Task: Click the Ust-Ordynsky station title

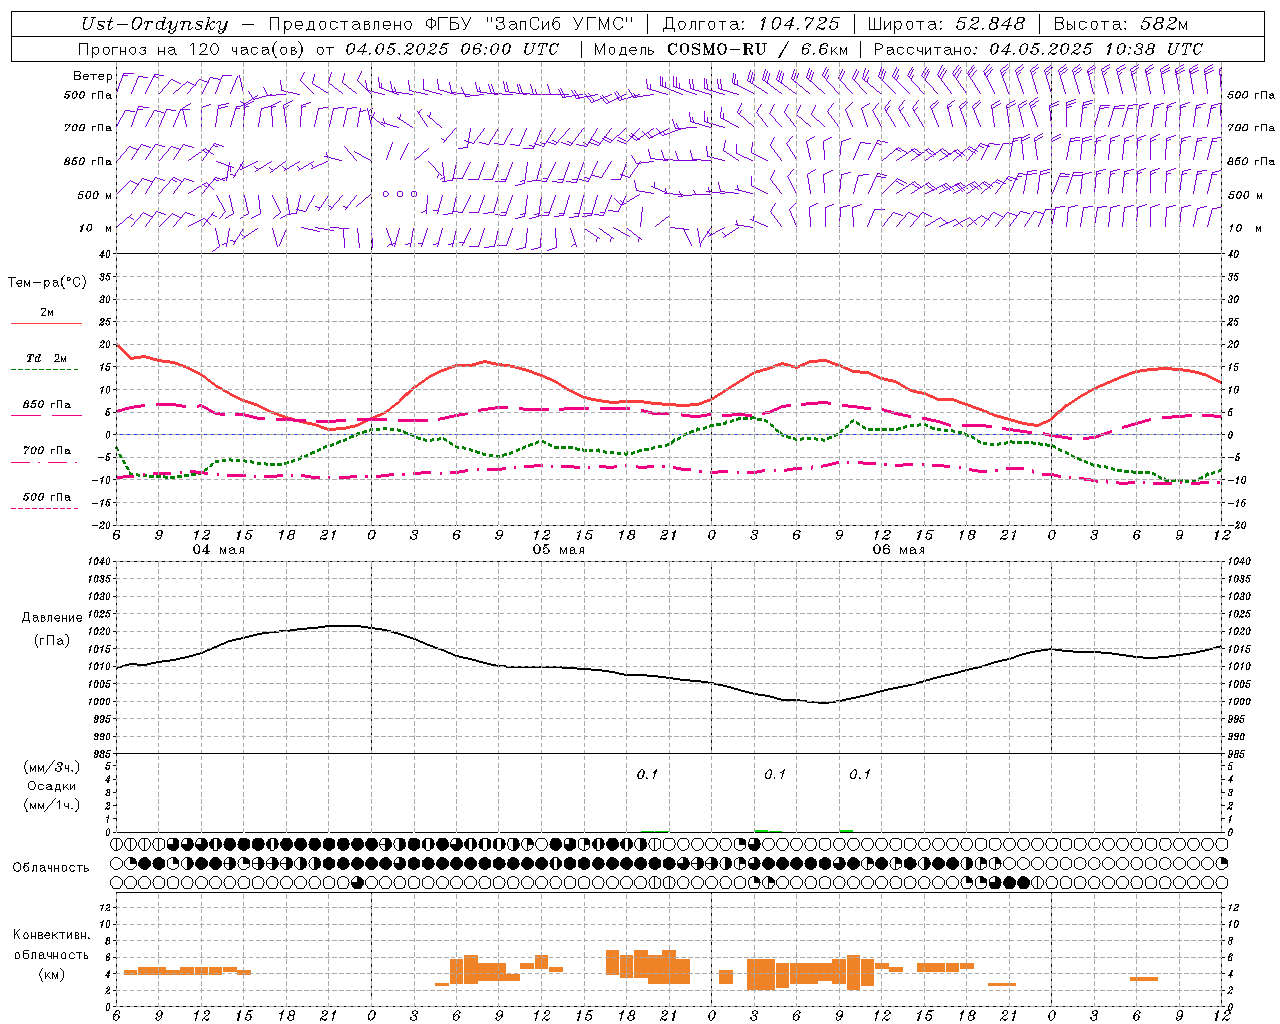Action: coord(155,24)
